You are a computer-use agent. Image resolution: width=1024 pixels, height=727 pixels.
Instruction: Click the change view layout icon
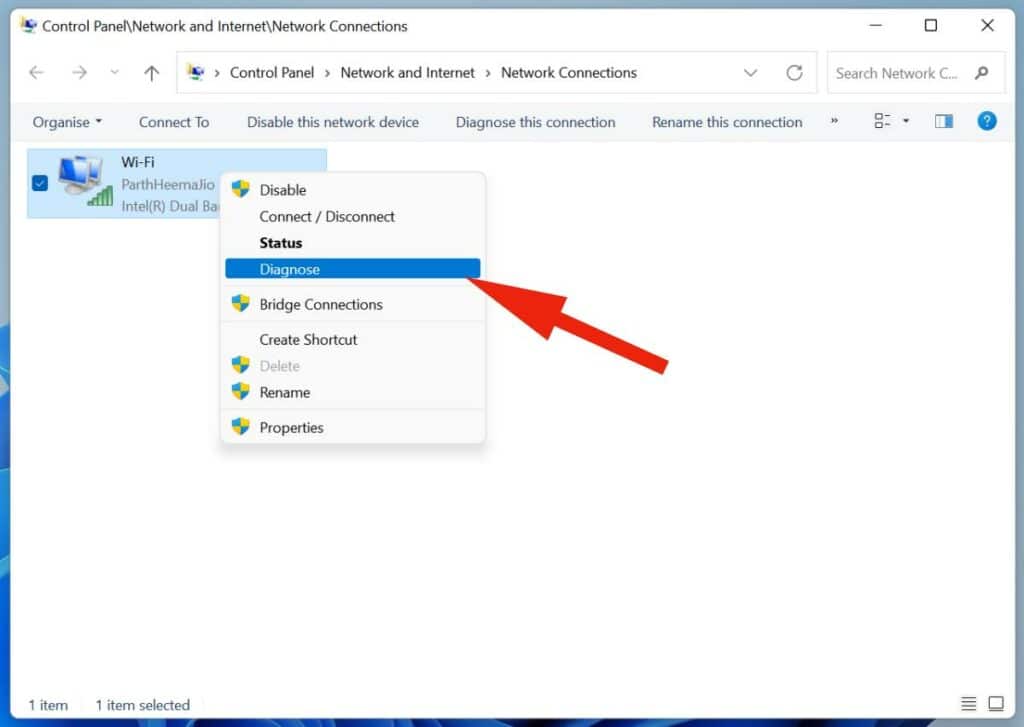tap(882, 122)
